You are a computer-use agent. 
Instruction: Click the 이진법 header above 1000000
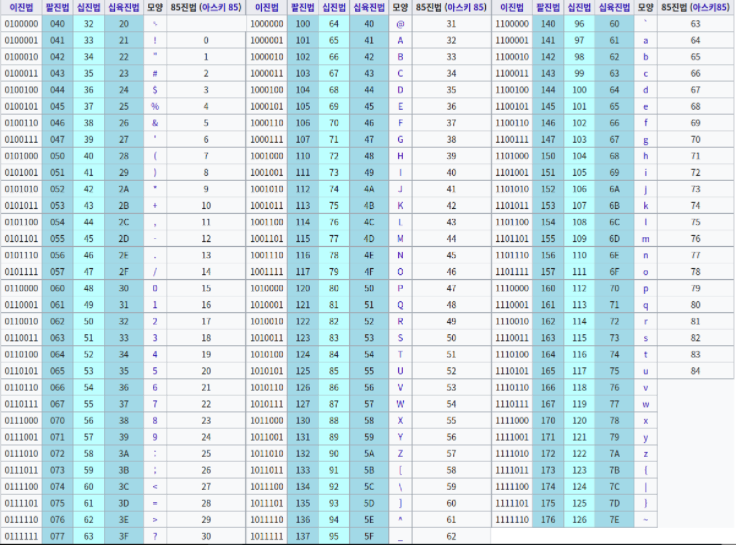click(x=267, y=8)
